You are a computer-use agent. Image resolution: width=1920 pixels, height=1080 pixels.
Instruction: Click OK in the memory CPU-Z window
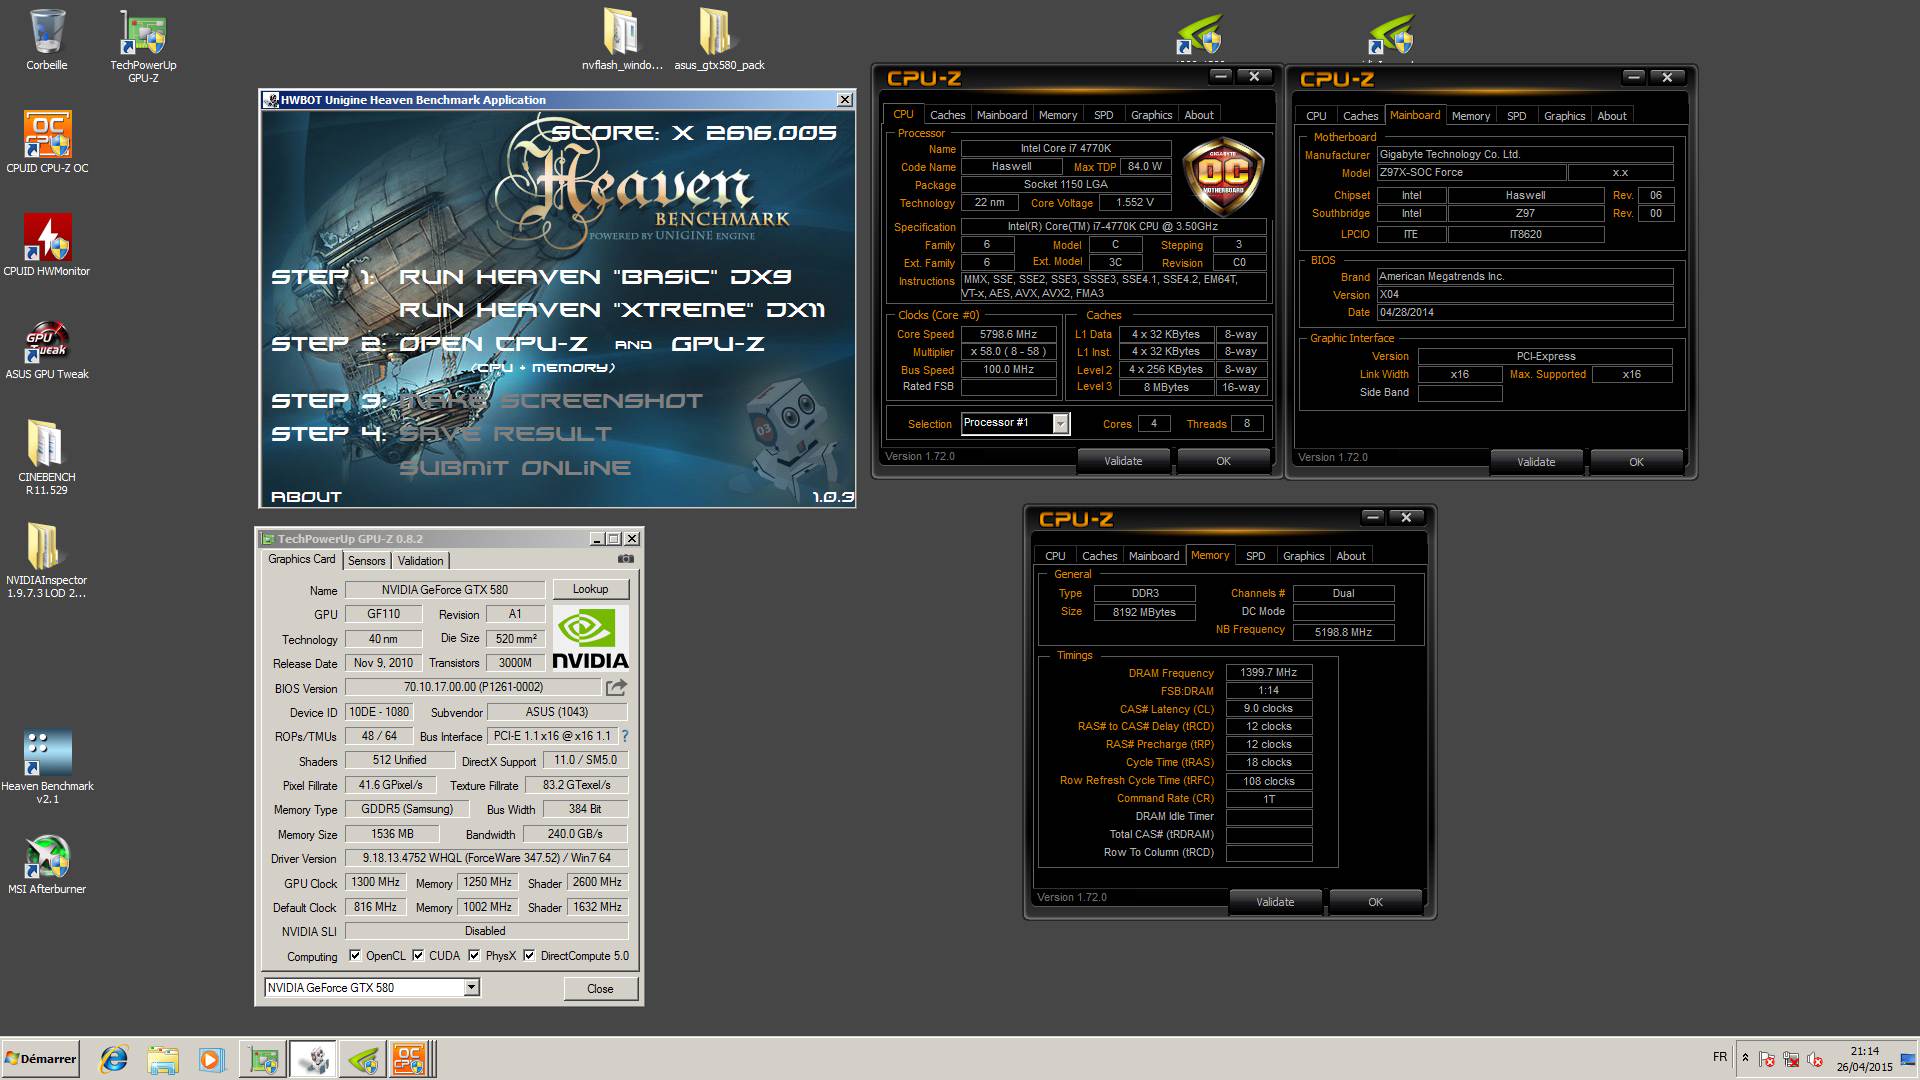click(x=1375, y=902)
